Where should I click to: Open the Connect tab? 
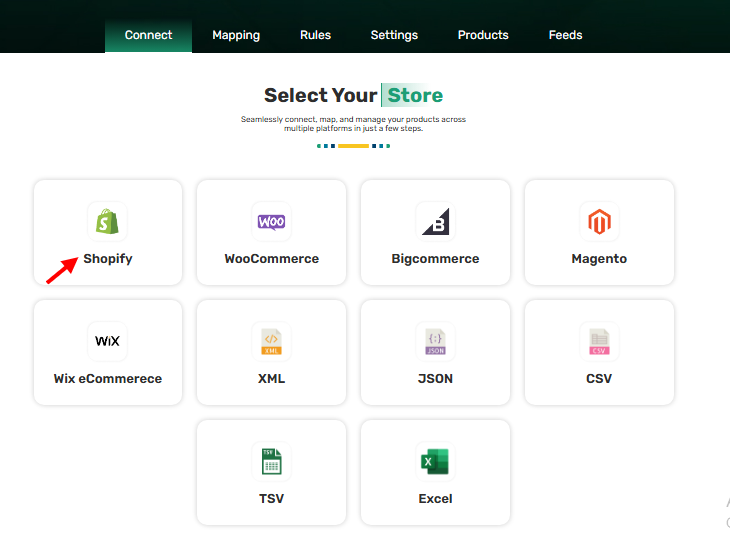(x=149, y=35)
